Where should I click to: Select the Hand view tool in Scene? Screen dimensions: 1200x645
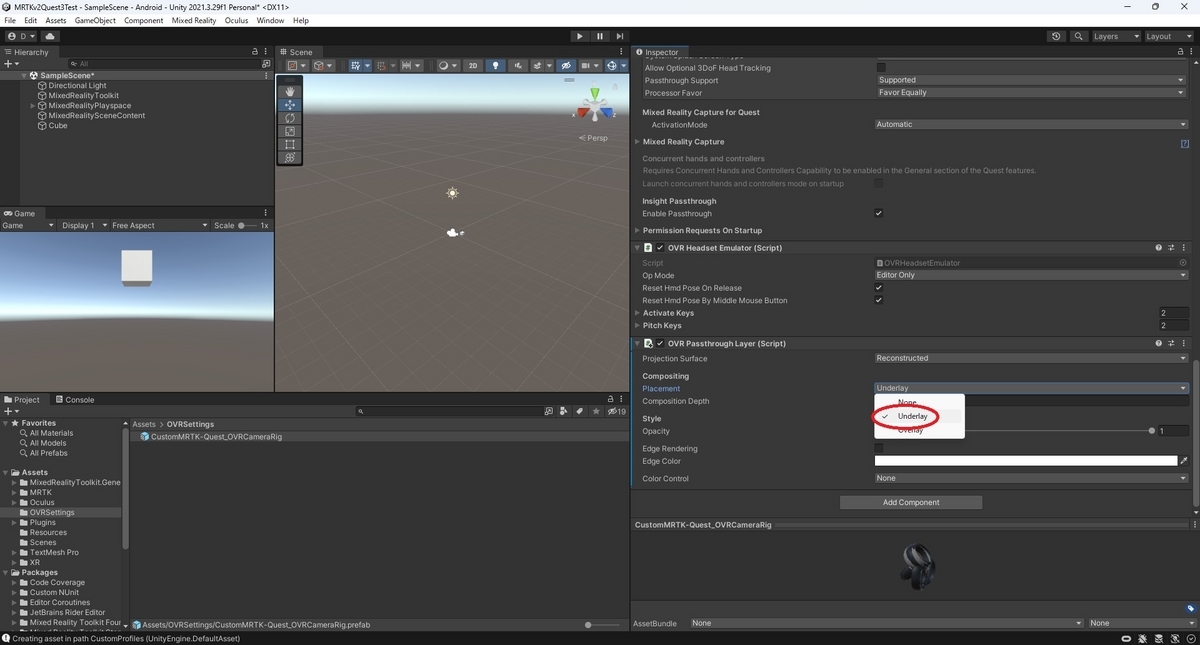coord(290,91)
